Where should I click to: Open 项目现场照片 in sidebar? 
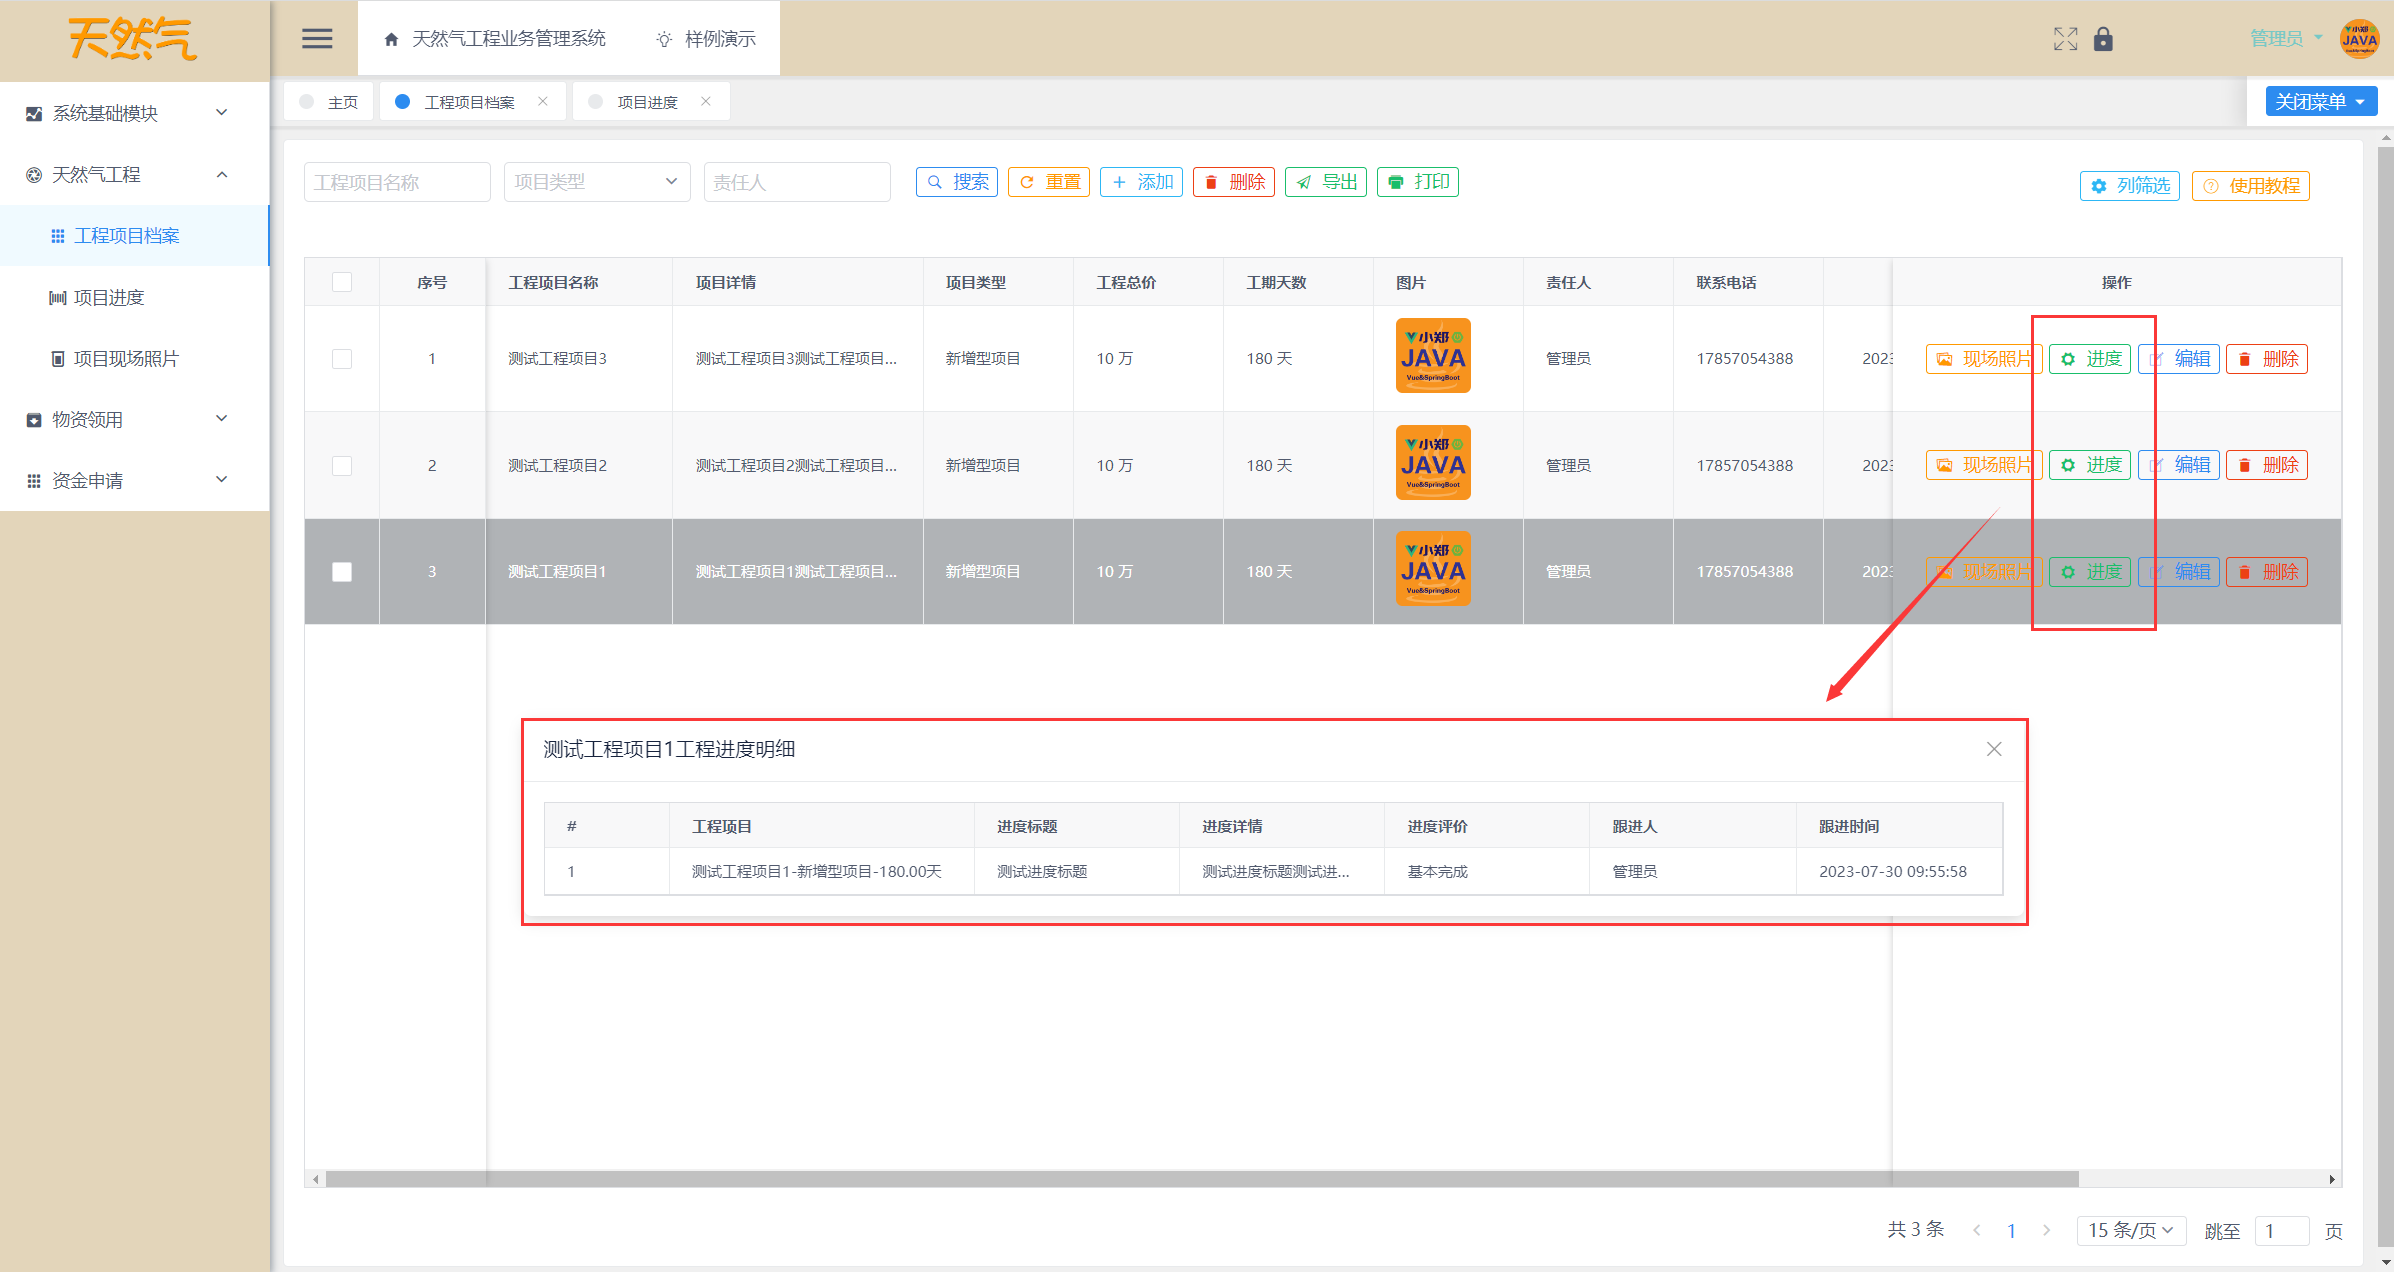126,358
